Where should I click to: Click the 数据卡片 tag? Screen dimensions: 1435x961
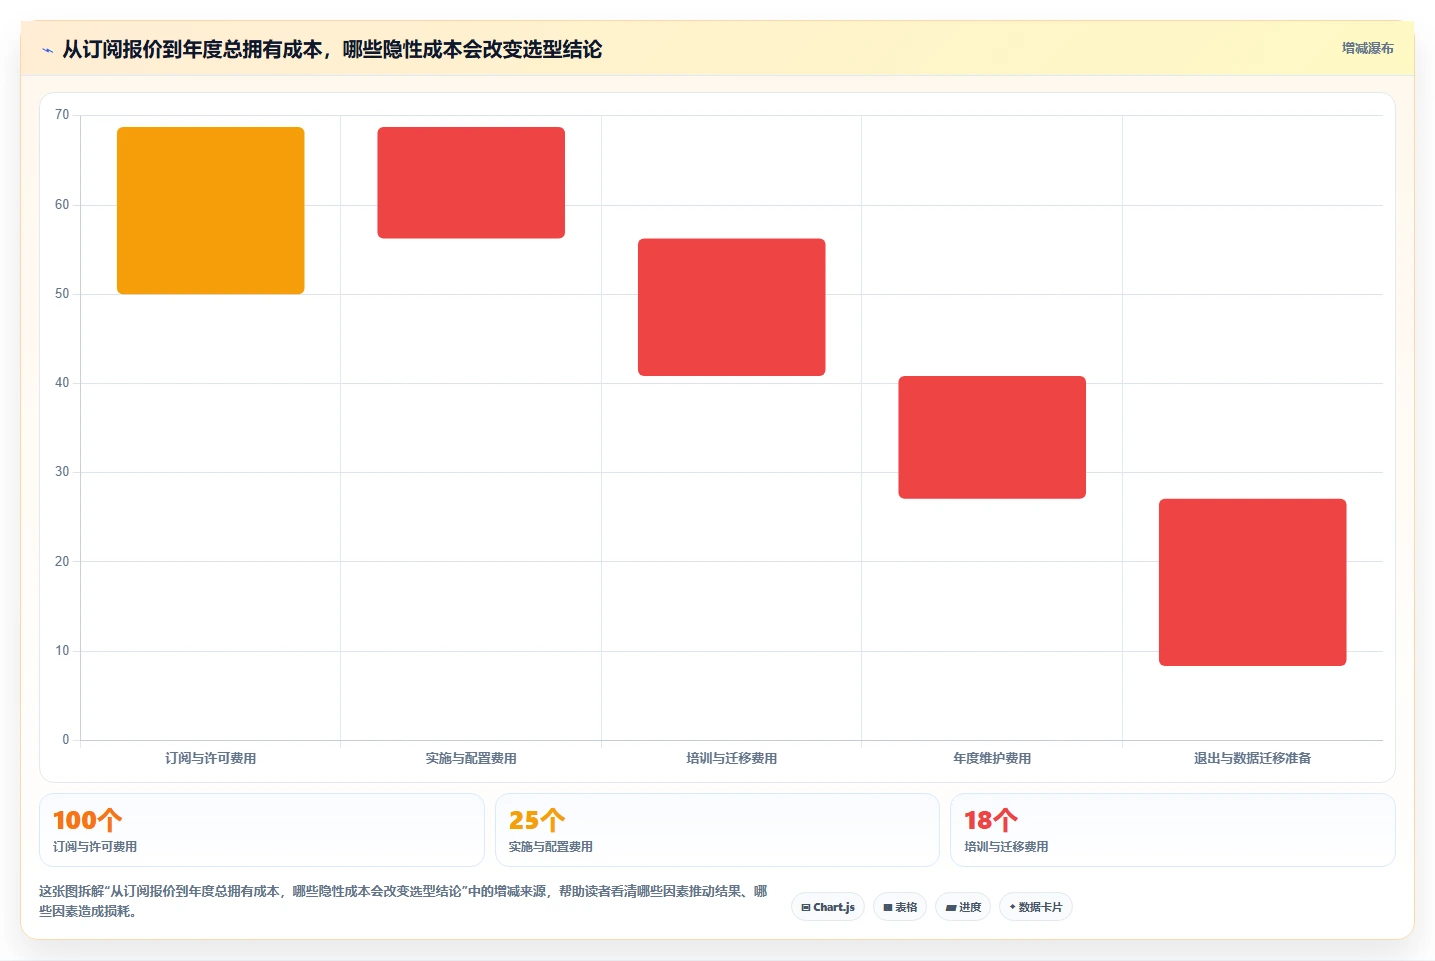1036,907
